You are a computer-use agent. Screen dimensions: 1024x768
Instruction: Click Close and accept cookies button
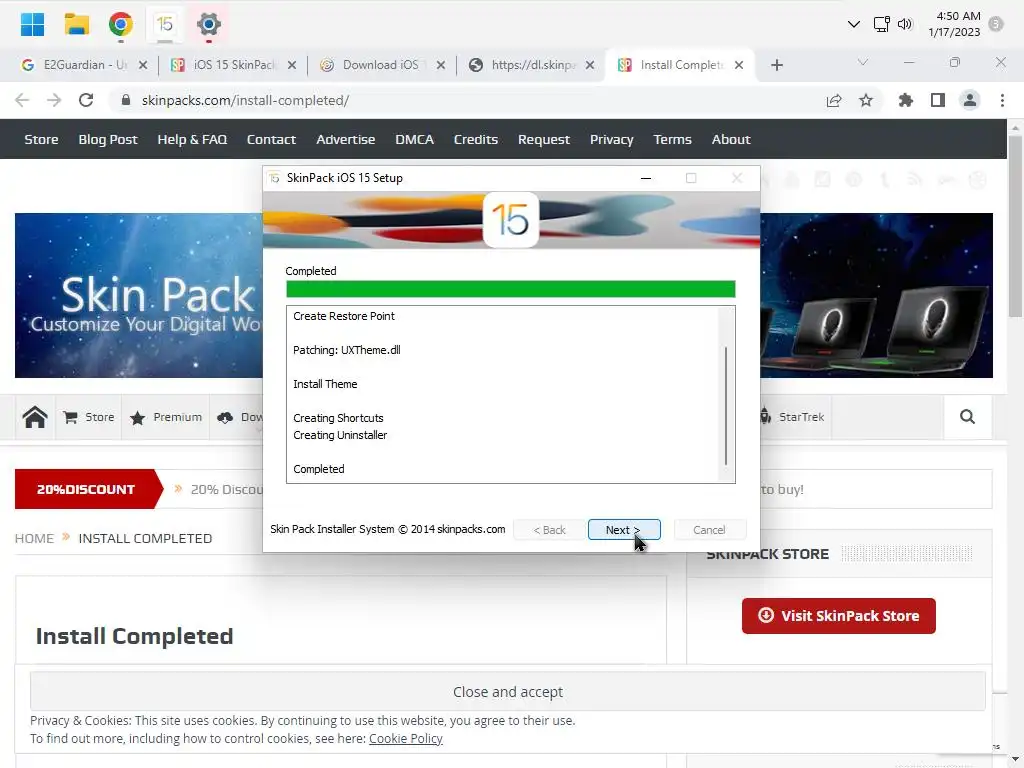coord(507,692)
